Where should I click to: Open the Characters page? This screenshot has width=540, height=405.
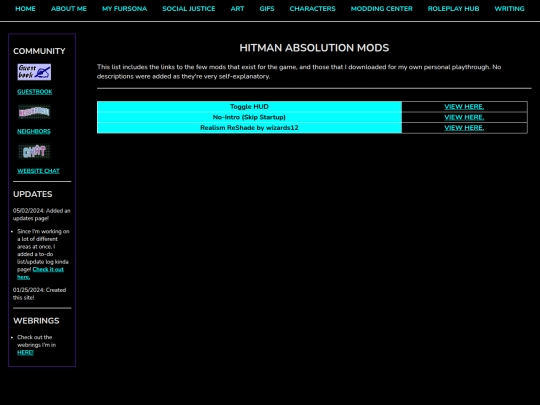(x=312, y=9)
